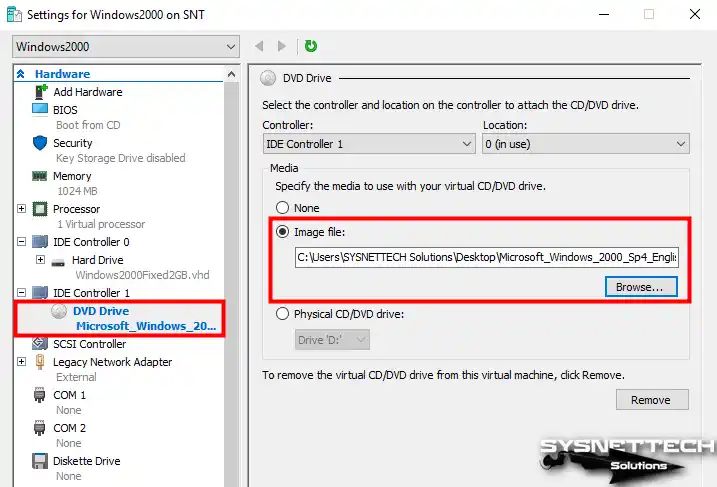Click the IDE Controller 0 icon

click(x=40, y=242)
